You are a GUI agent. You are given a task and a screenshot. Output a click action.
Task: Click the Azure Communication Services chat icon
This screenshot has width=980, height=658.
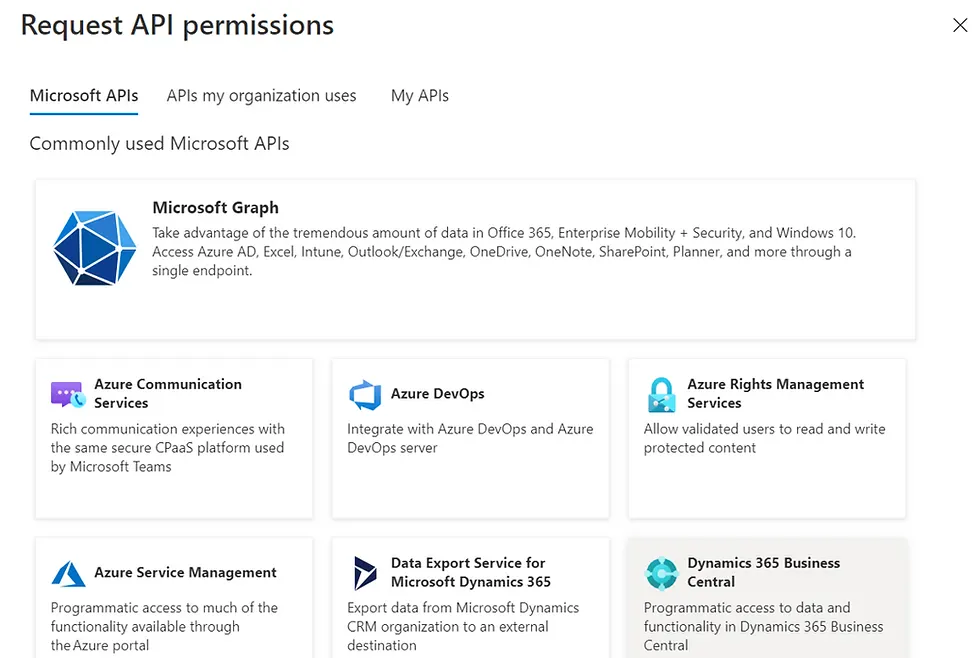(x=68, y=394)
